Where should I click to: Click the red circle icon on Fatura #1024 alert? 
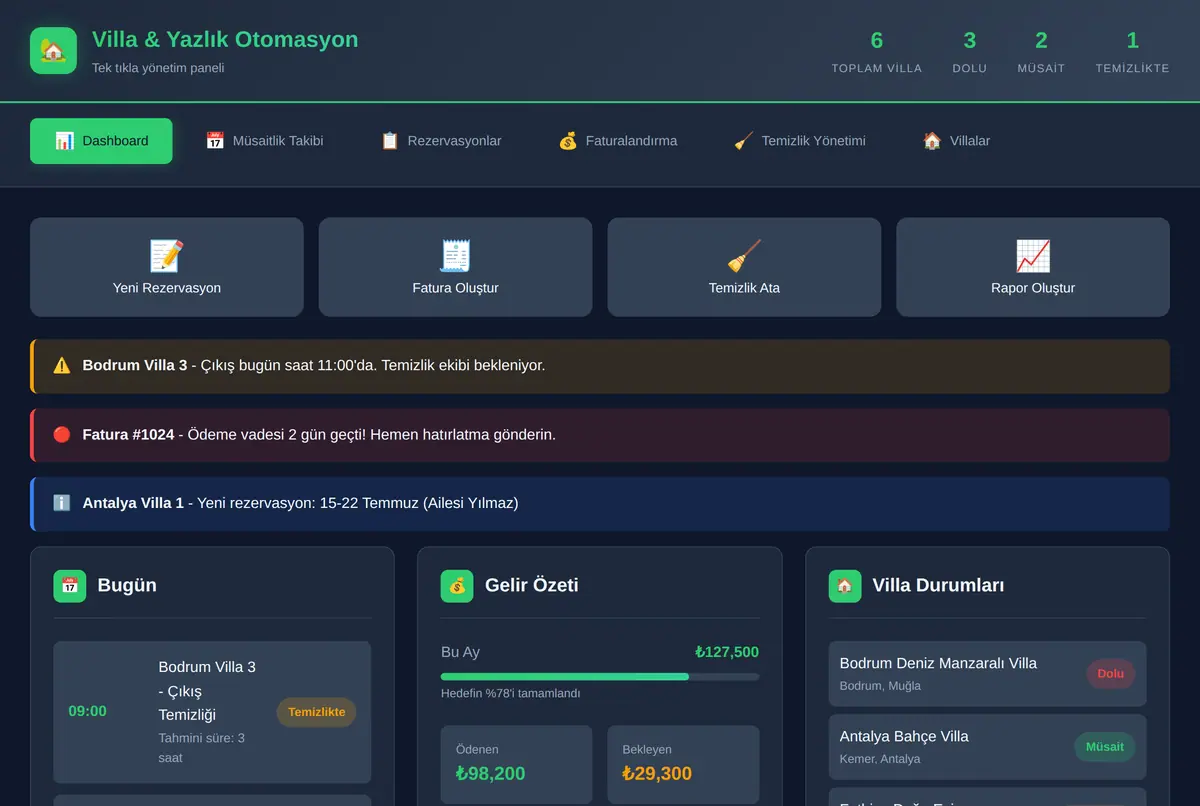tap(62, 435)
